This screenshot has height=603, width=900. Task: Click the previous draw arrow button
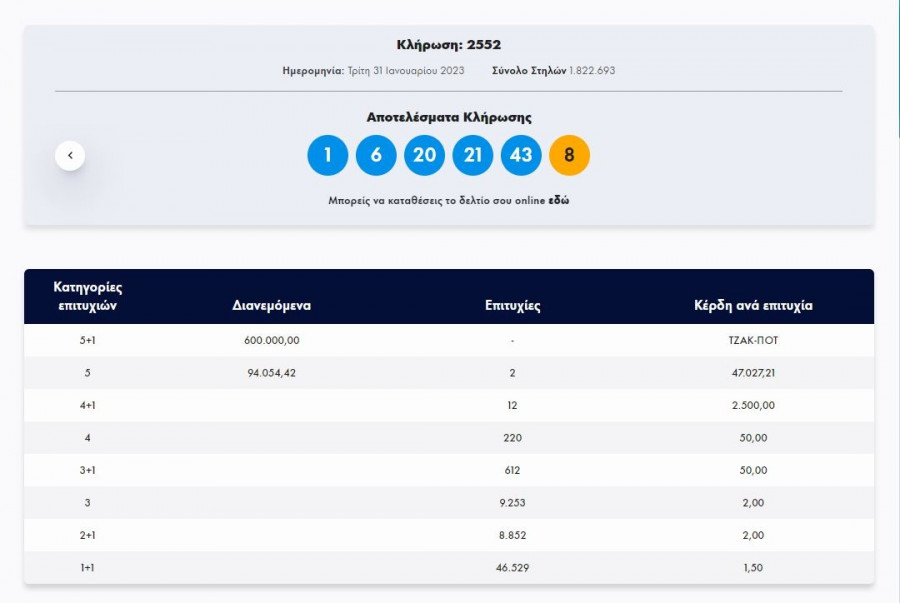click(x=70, y=155)
